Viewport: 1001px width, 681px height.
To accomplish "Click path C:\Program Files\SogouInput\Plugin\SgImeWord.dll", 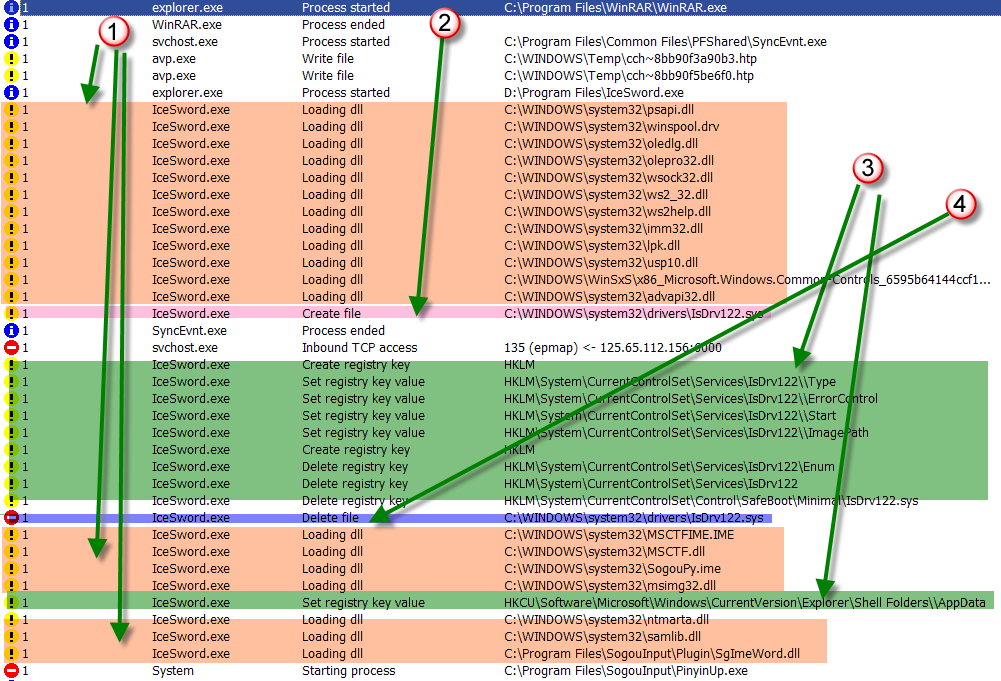I will [652, 654].
